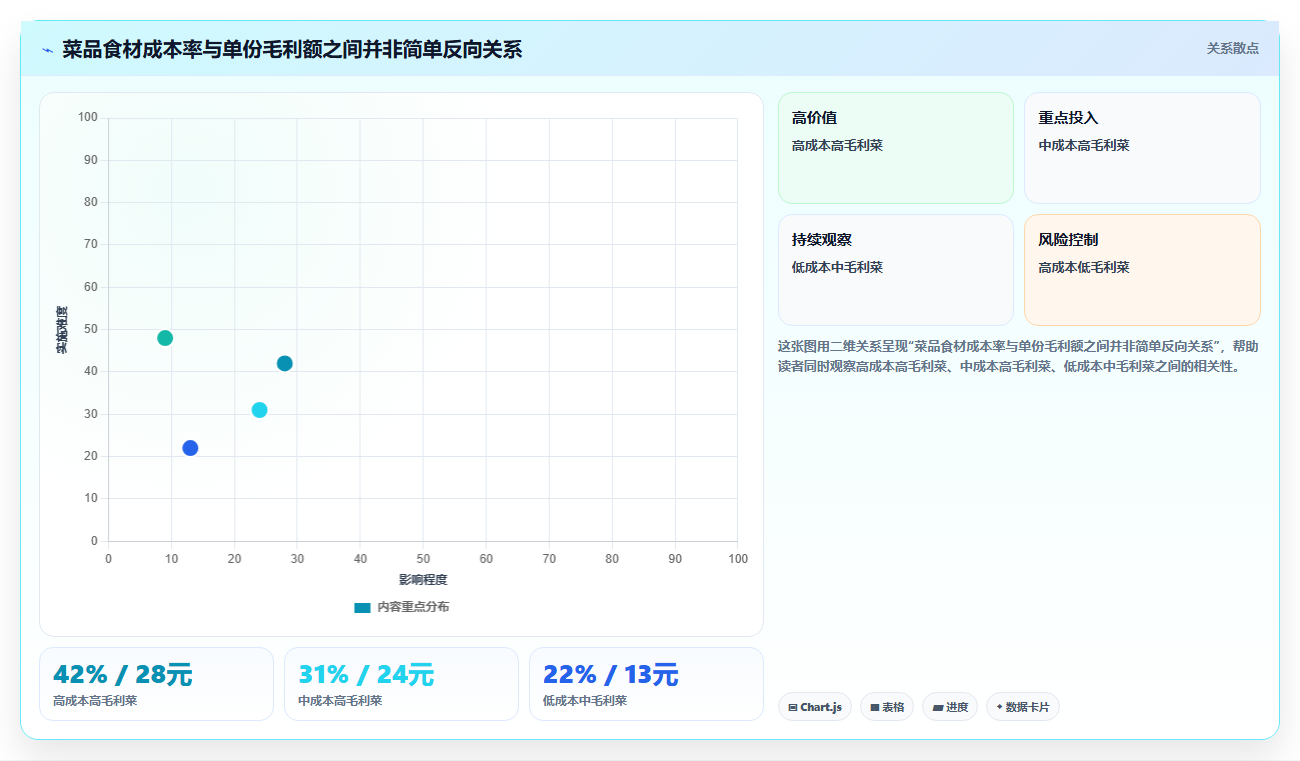This screenshot has width=1300, height=761.
Task: Open the 重点投入 quadrant card
Action: 1142,148
